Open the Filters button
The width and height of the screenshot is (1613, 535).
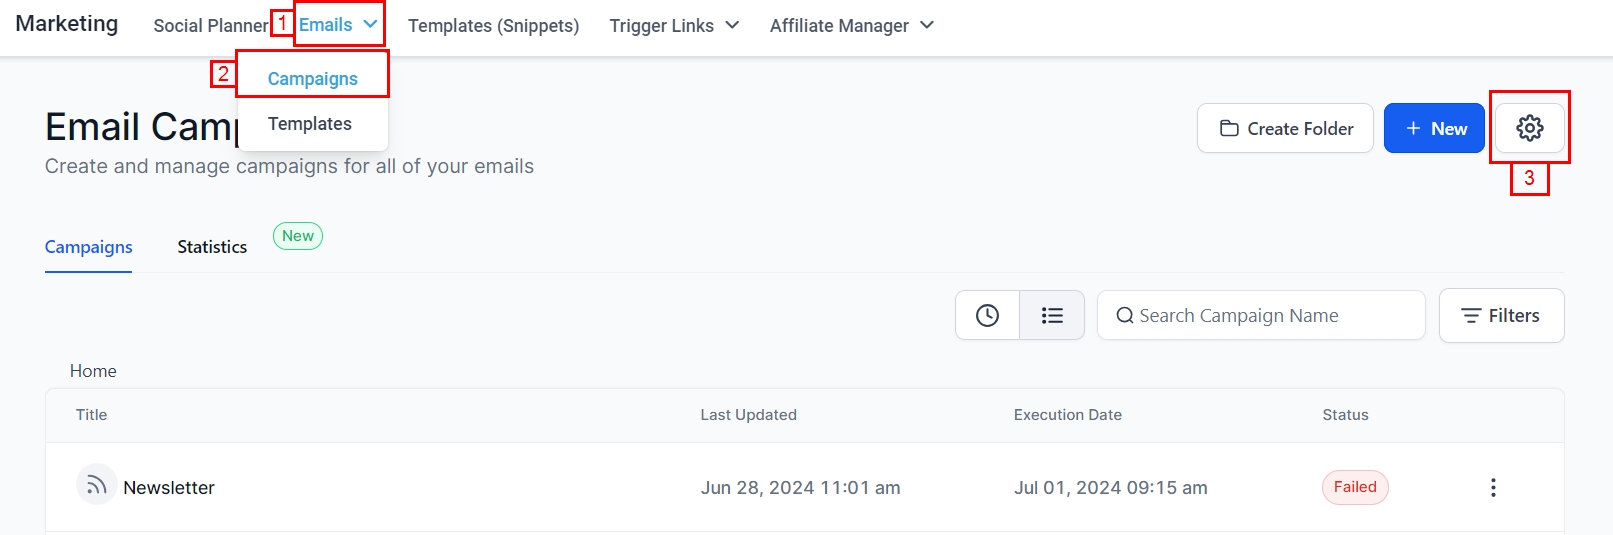pyautogui.click(x=1501, y=316)
